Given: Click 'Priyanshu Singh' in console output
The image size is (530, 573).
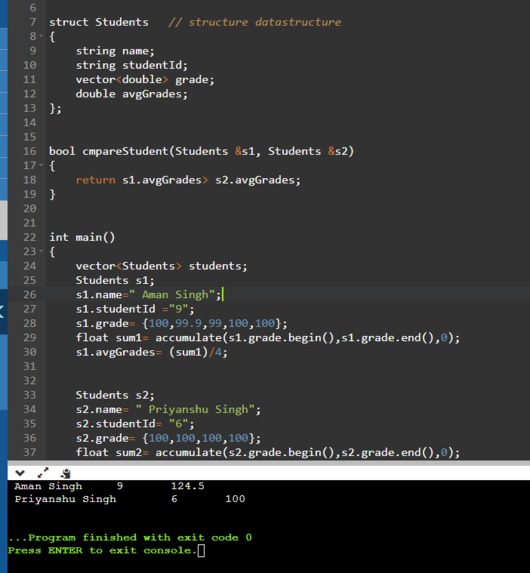Looking at the screenshot, I should [65, 499].
